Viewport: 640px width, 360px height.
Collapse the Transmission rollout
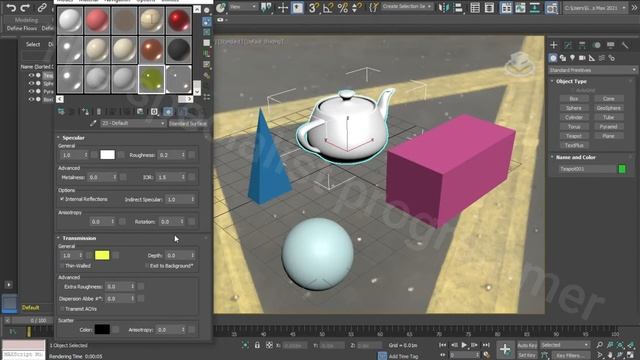(79, 238)
